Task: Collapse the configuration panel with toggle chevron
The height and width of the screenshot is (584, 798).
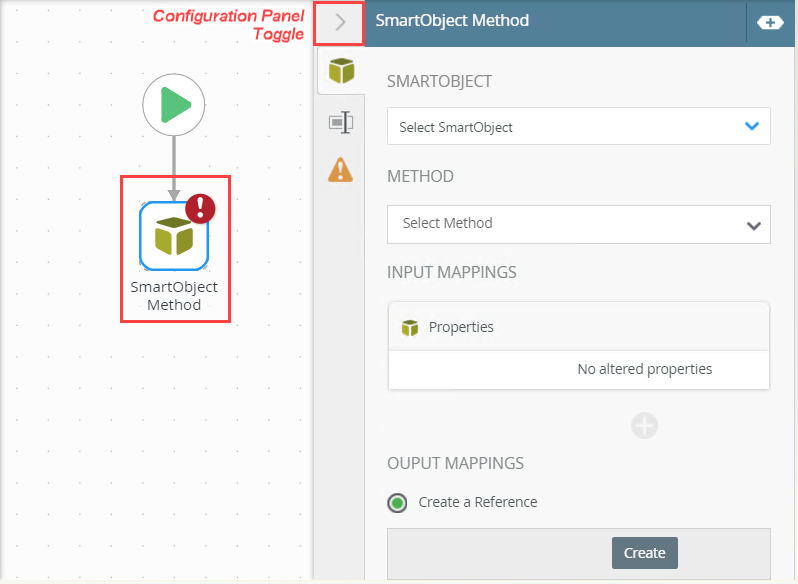Action: [x=340, y=22]
